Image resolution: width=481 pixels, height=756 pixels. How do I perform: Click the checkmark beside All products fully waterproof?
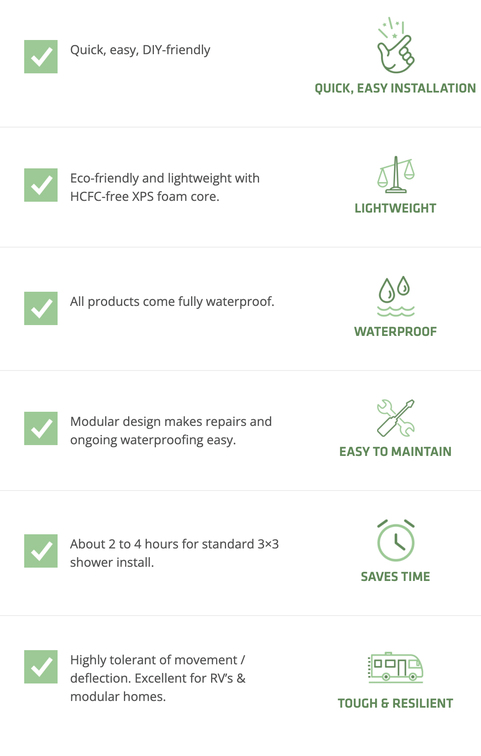(41, 308)
